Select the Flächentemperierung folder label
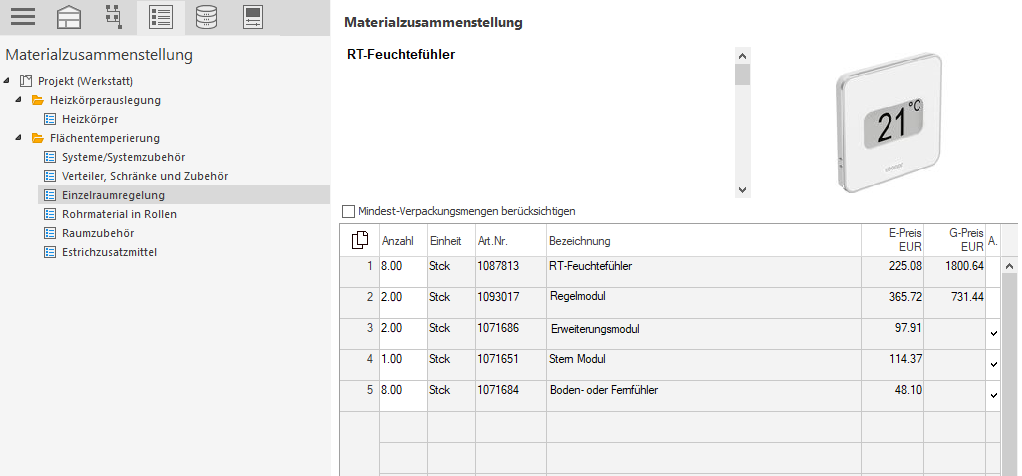The width and height of the screenshot is (1022, 476). pos(105,138)
